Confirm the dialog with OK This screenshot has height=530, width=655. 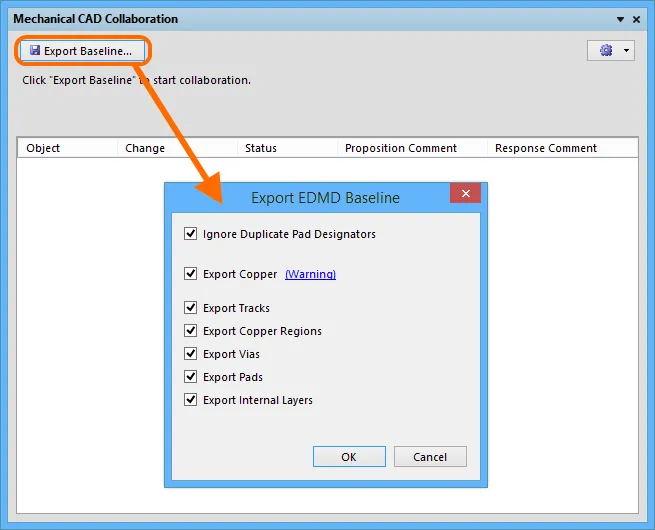click(349, 456)
